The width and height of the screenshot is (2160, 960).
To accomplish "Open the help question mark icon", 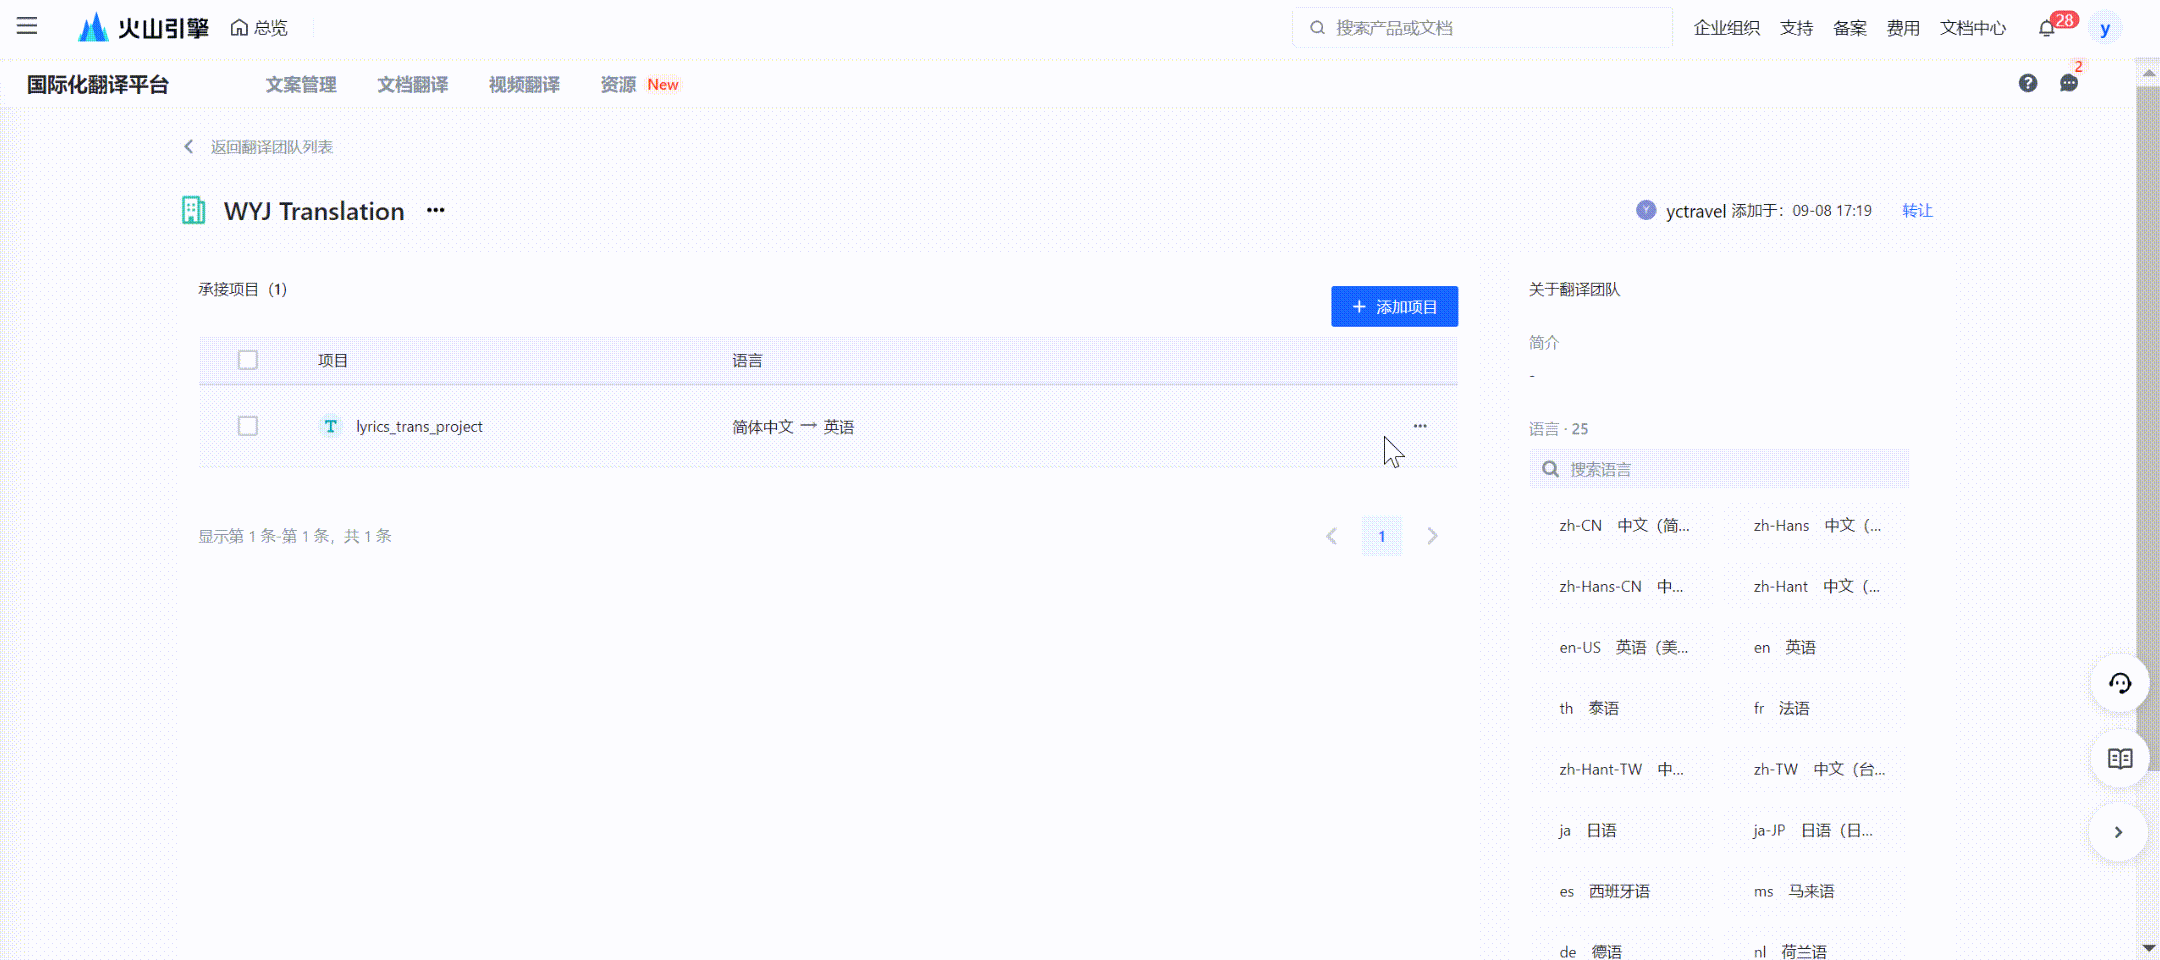I will [x=2027, y=83].
